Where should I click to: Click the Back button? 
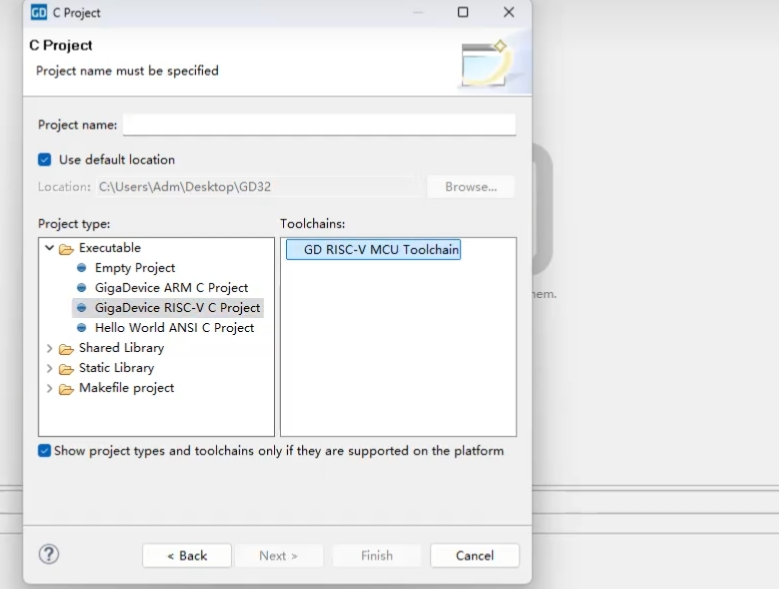[187, 556]
